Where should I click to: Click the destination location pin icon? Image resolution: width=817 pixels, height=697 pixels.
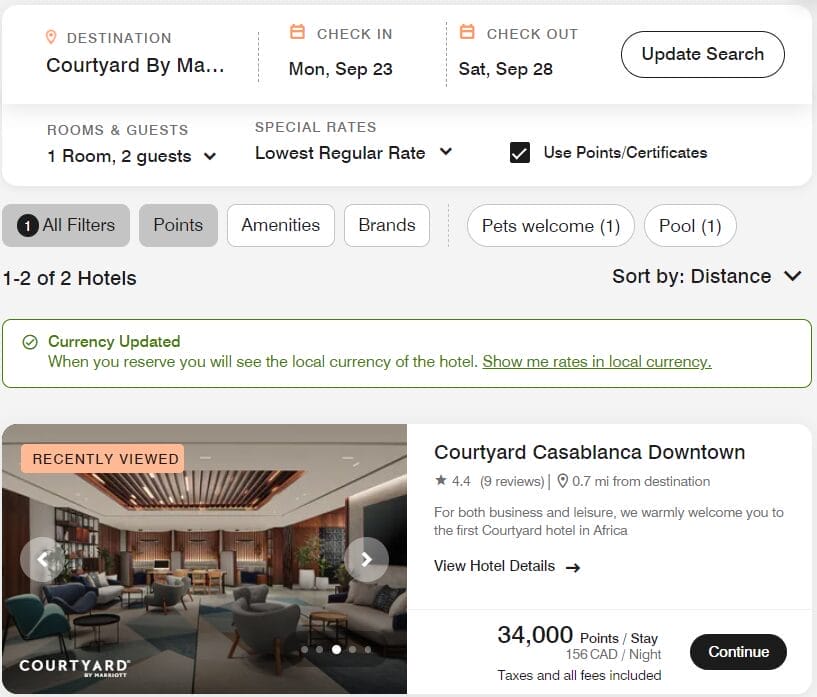(x=51, y=37)
